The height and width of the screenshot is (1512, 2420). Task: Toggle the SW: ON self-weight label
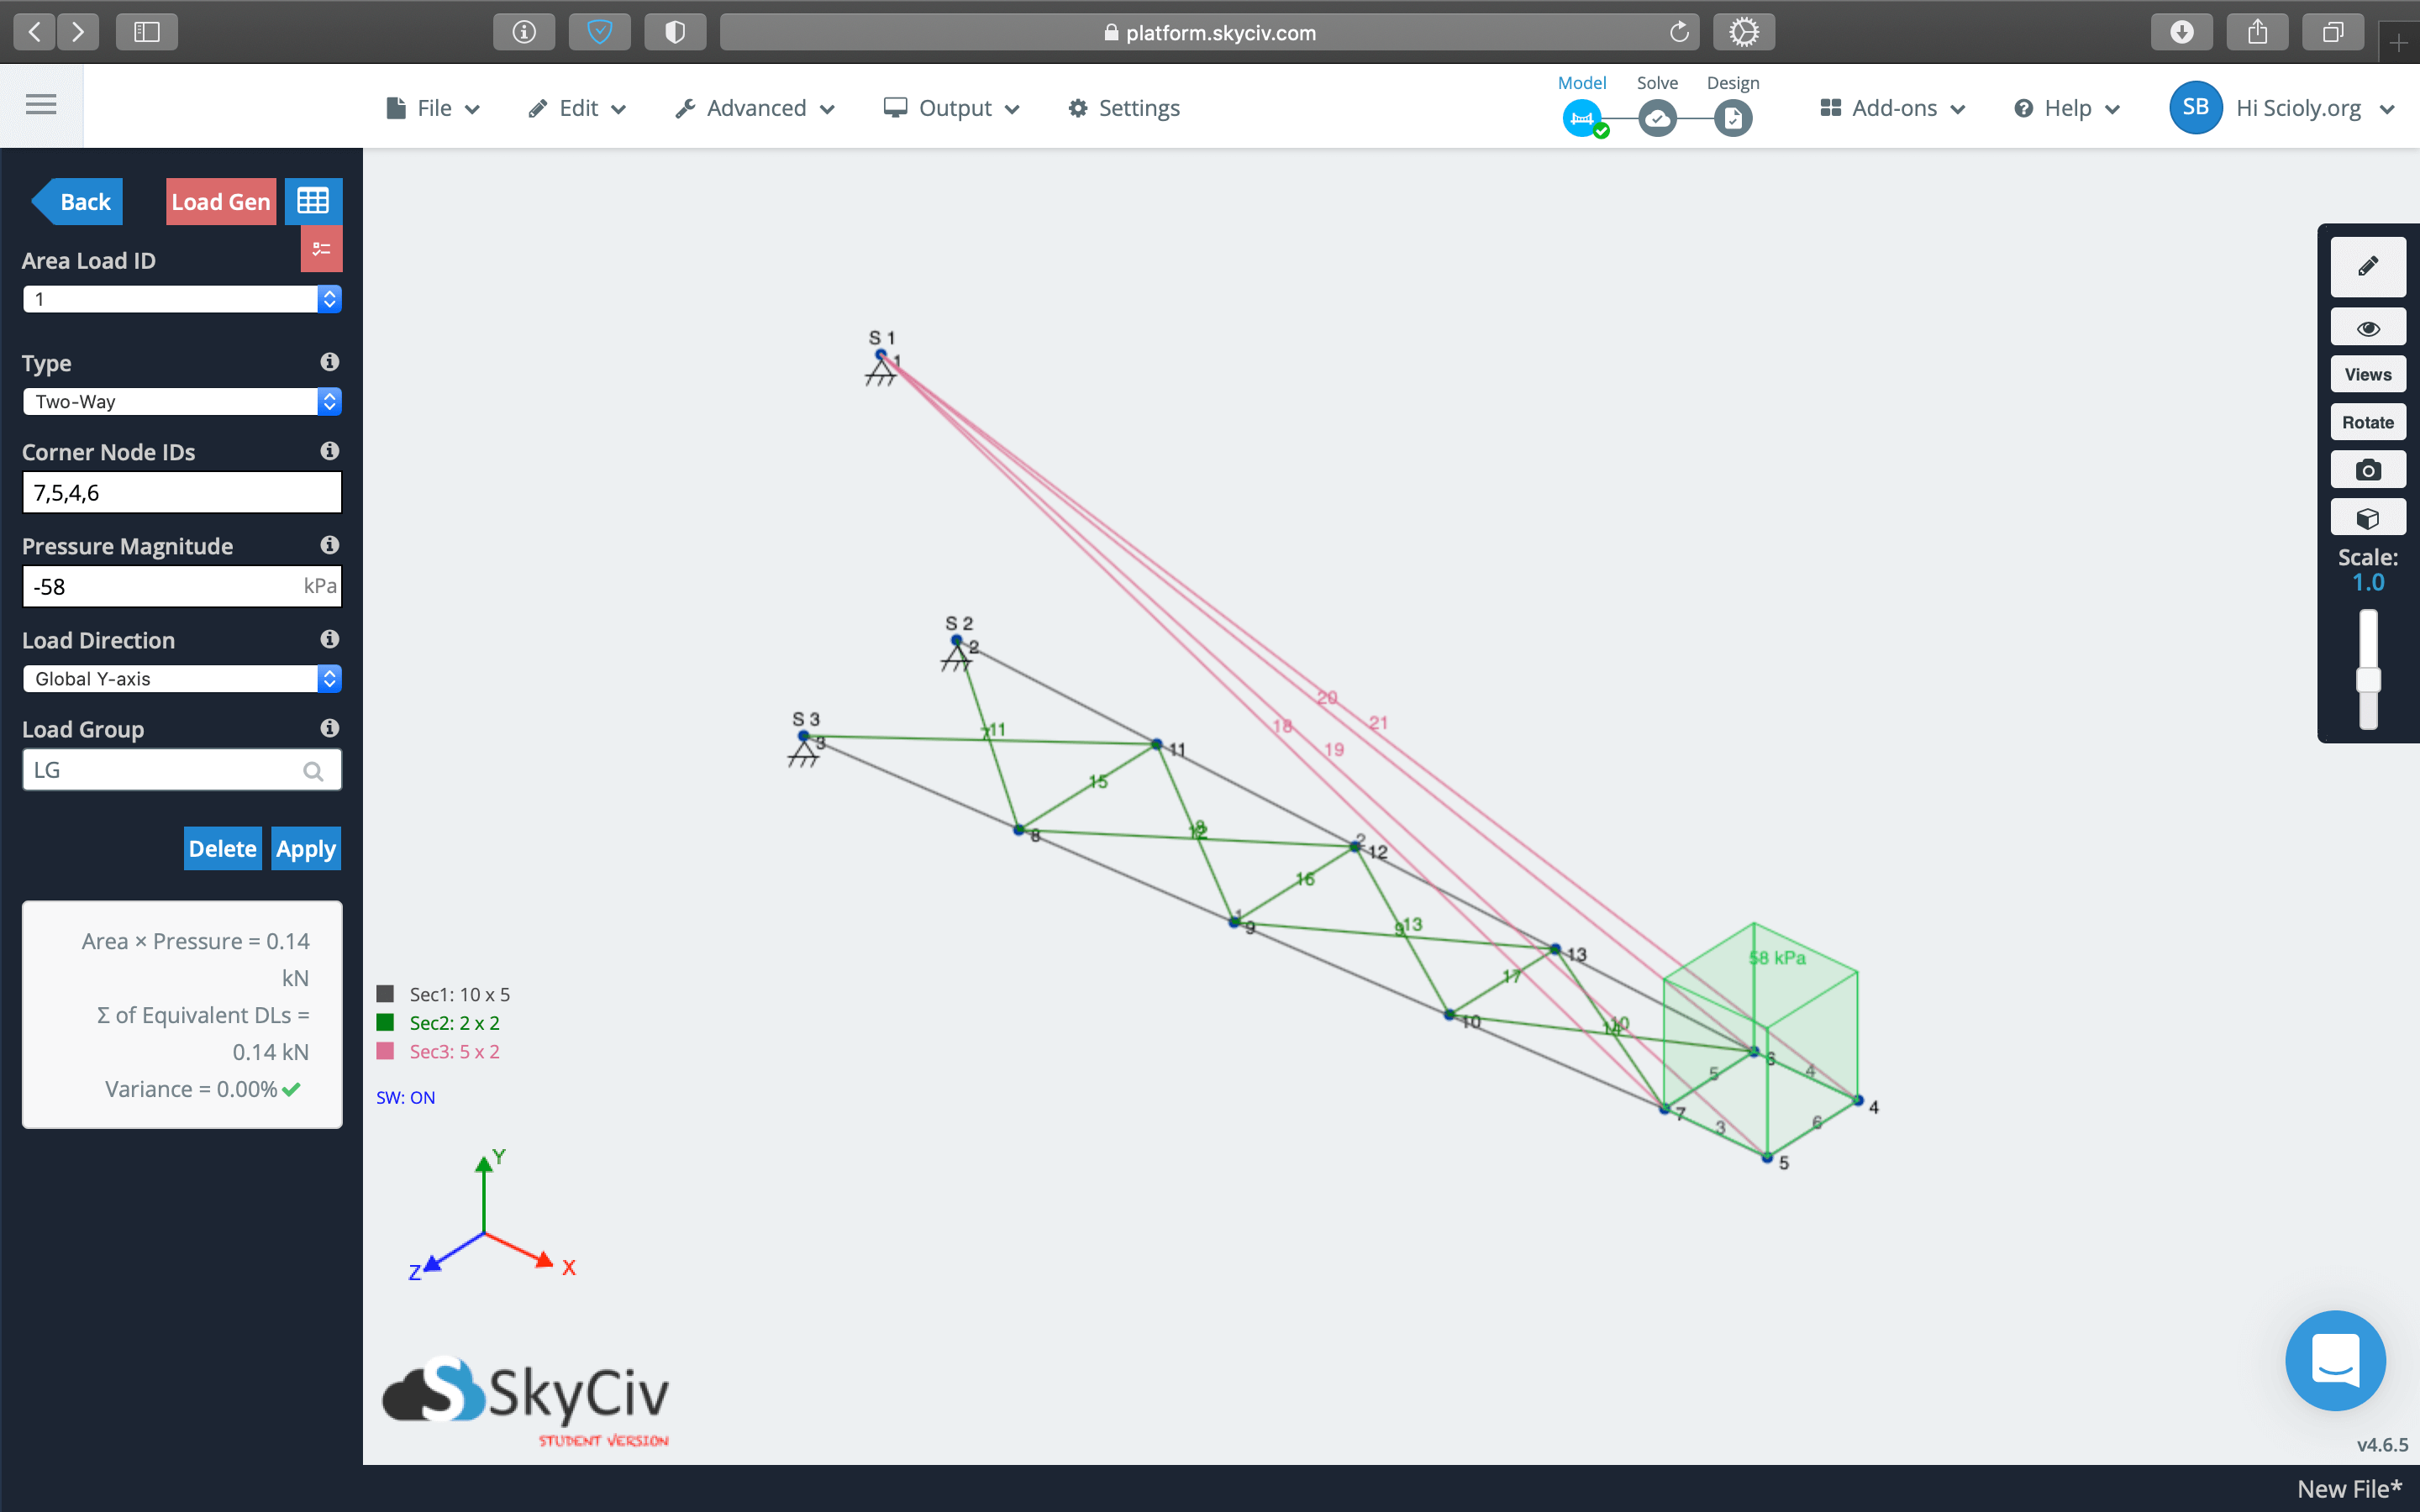click(405, 1097)
